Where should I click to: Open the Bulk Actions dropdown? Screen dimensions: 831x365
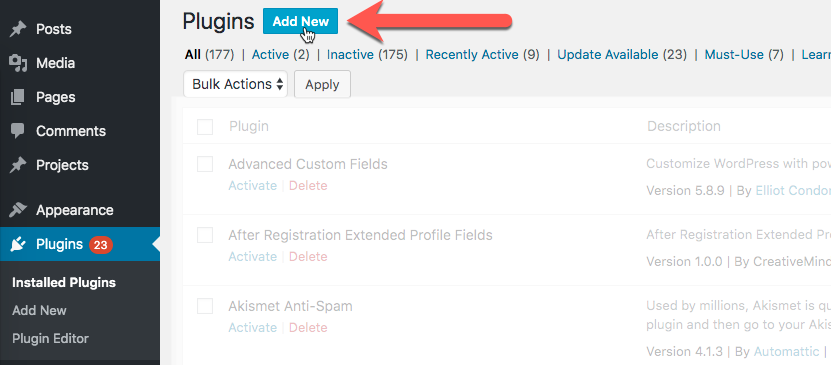235,84
